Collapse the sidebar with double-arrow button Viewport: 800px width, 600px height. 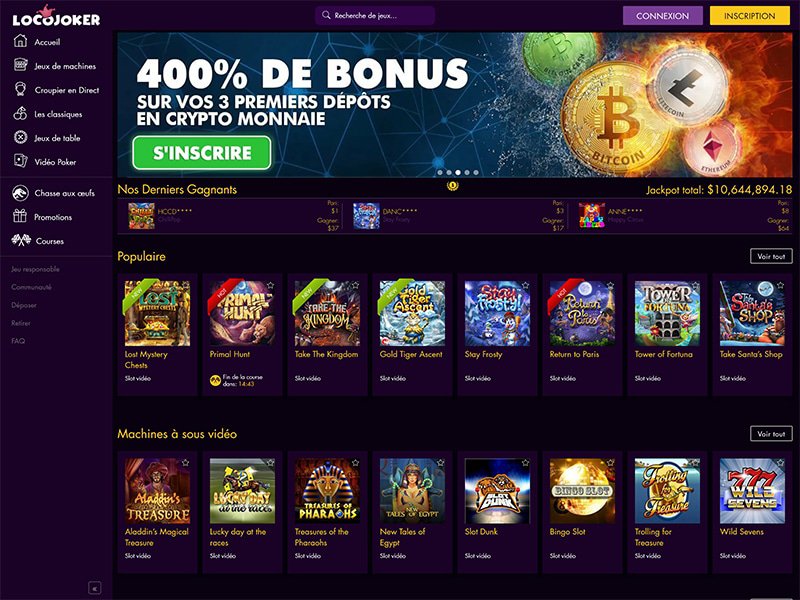(94, 588)
